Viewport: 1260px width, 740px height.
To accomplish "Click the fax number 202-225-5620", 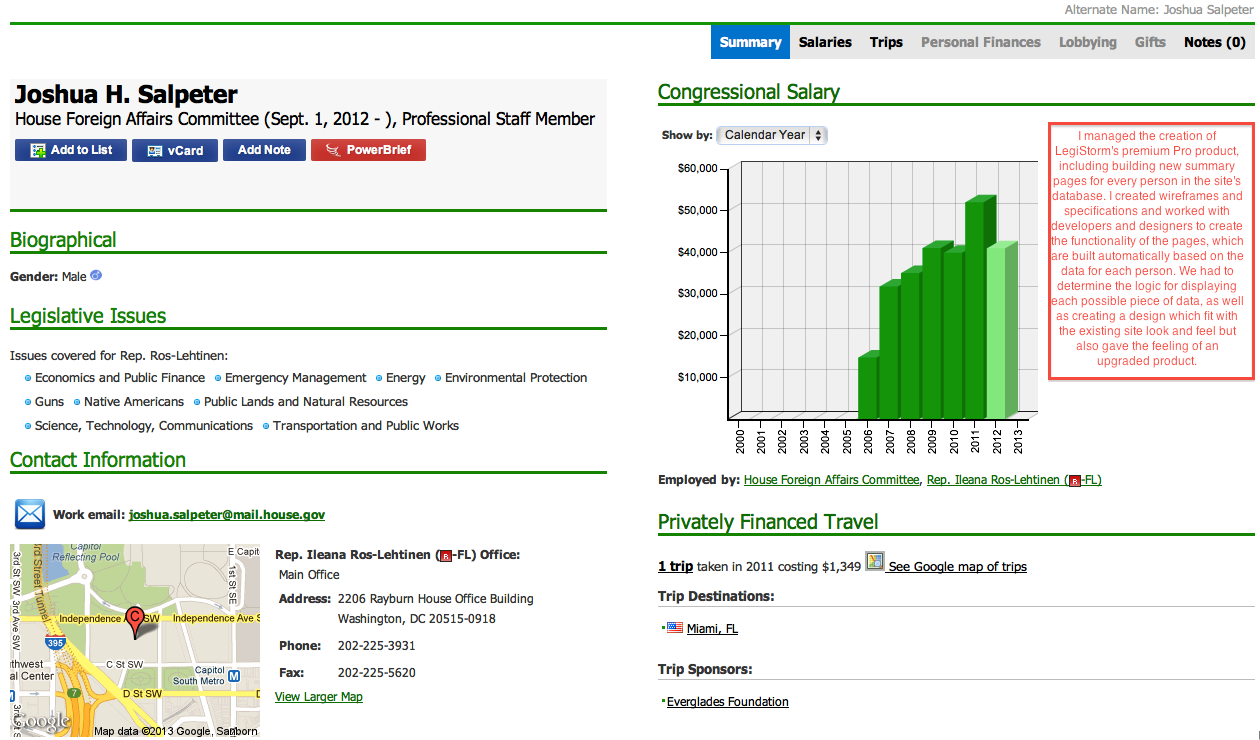I will [377, 673].
